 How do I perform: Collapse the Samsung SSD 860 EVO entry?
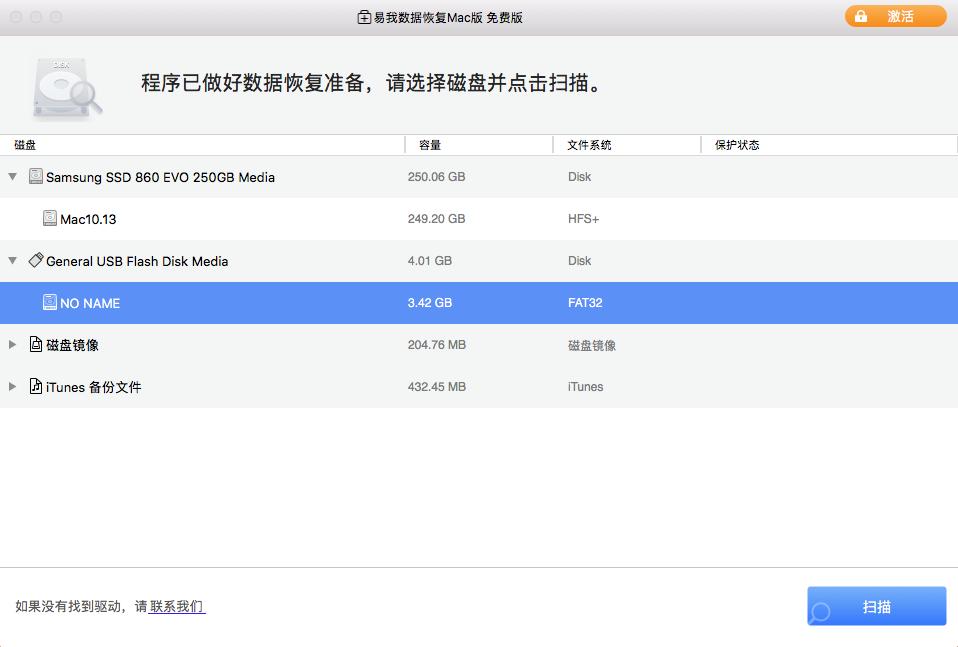pyautogui.click(x=12, y=176)
